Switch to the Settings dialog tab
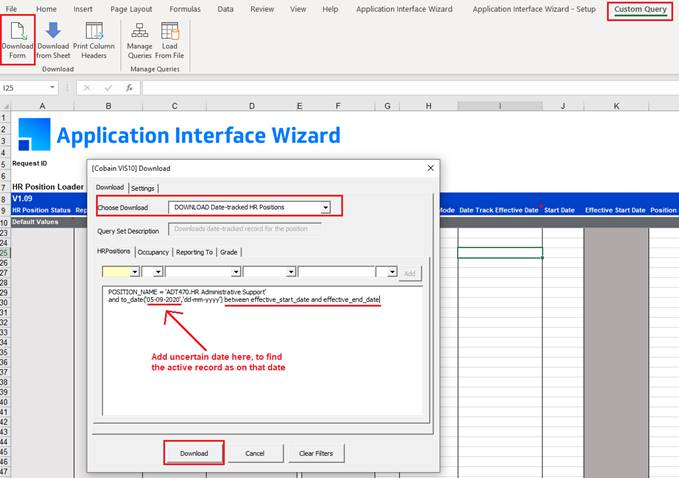679x478 pixels. coord(142,188)
